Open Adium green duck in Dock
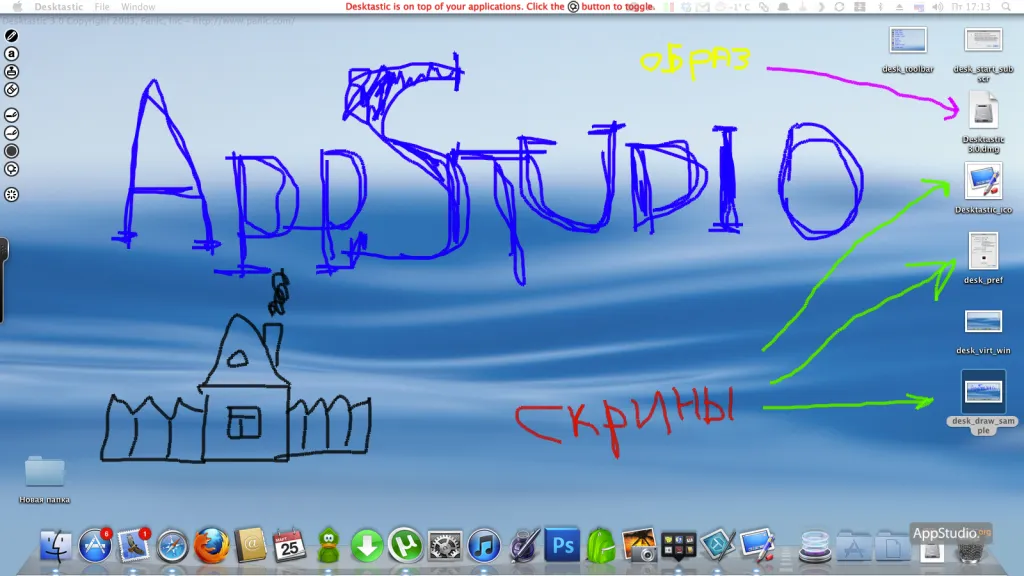 [x=328, y=545]
